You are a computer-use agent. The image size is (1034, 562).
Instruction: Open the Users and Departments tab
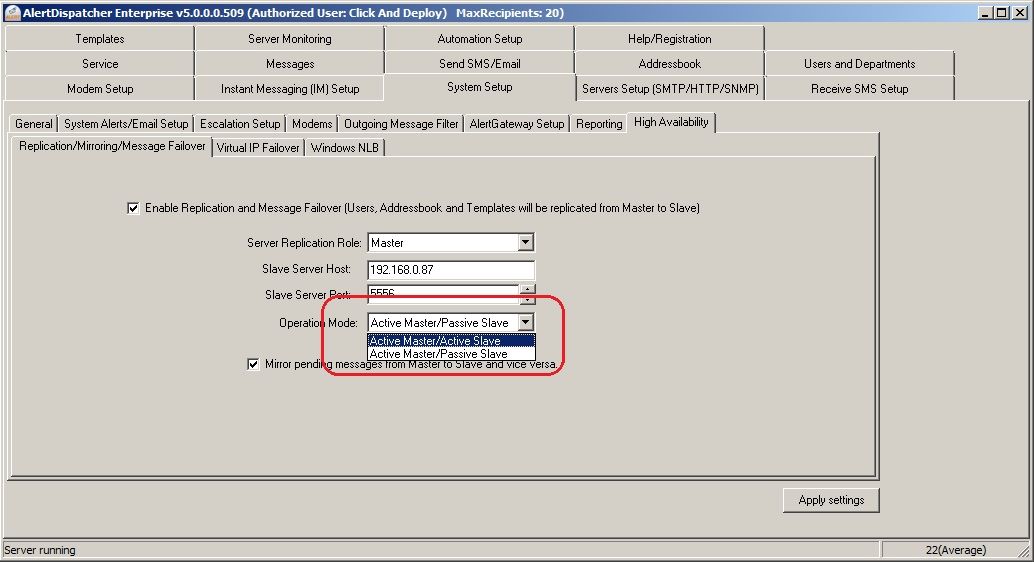pos(859,64)
